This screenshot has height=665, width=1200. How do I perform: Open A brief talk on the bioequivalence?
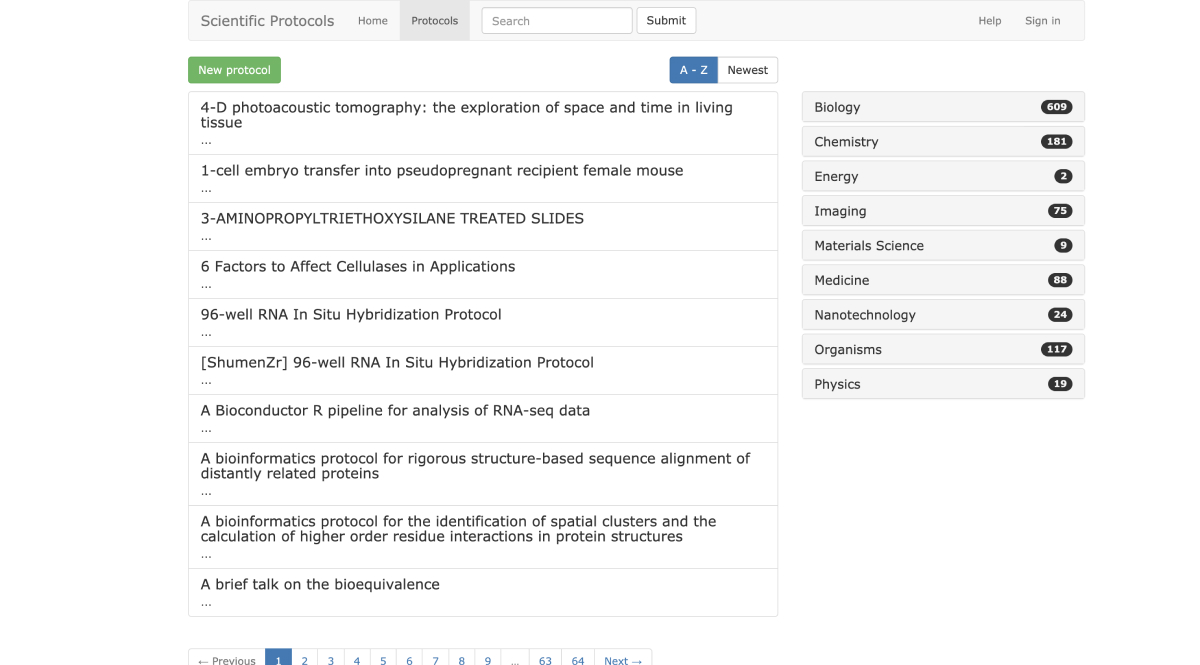[320, 585]
